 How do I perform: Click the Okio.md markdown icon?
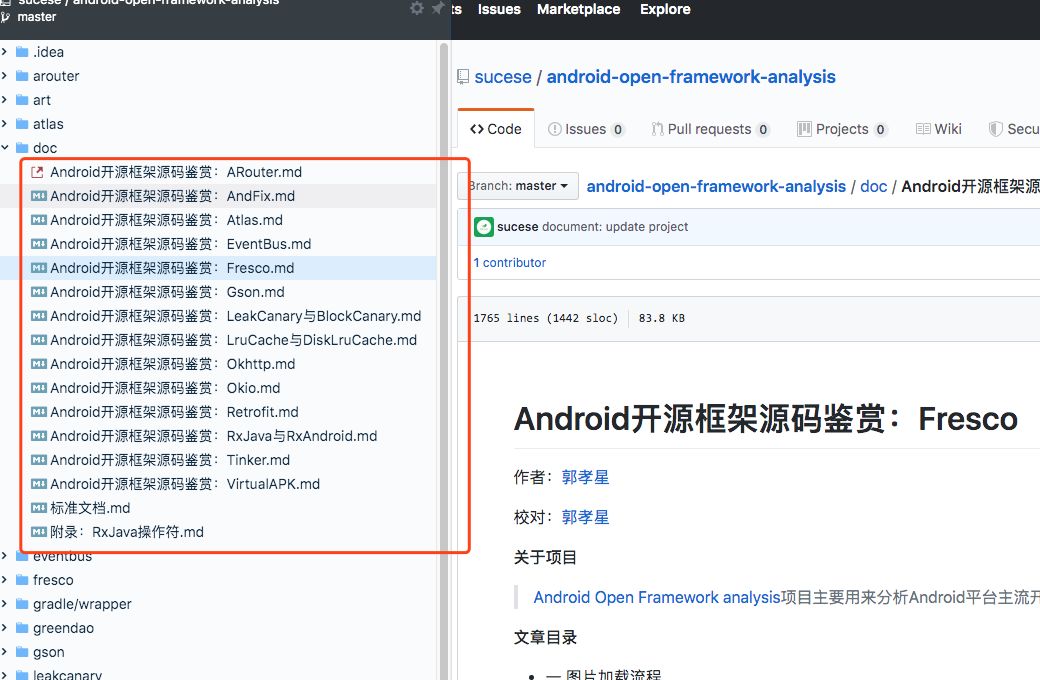(39, 387)
